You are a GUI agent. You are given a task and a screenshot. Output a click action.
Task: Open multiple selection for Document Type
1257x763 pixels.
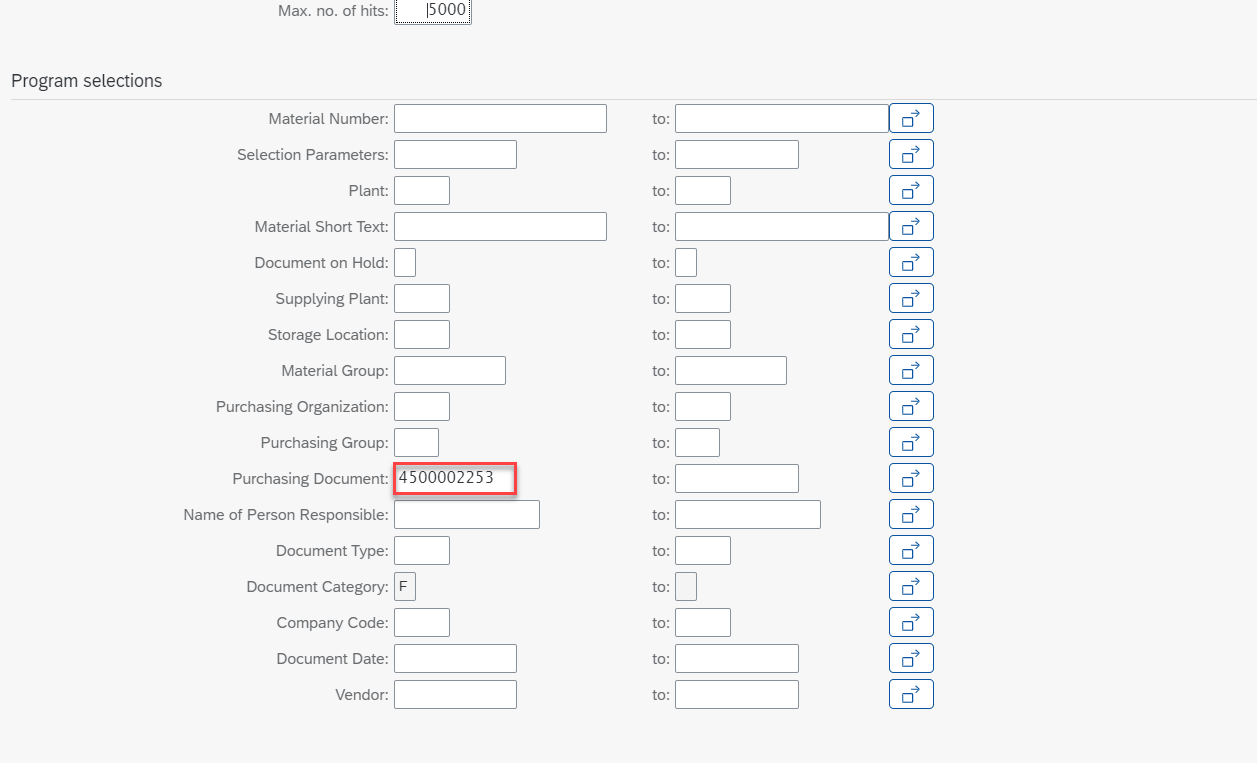coord(911,550)
